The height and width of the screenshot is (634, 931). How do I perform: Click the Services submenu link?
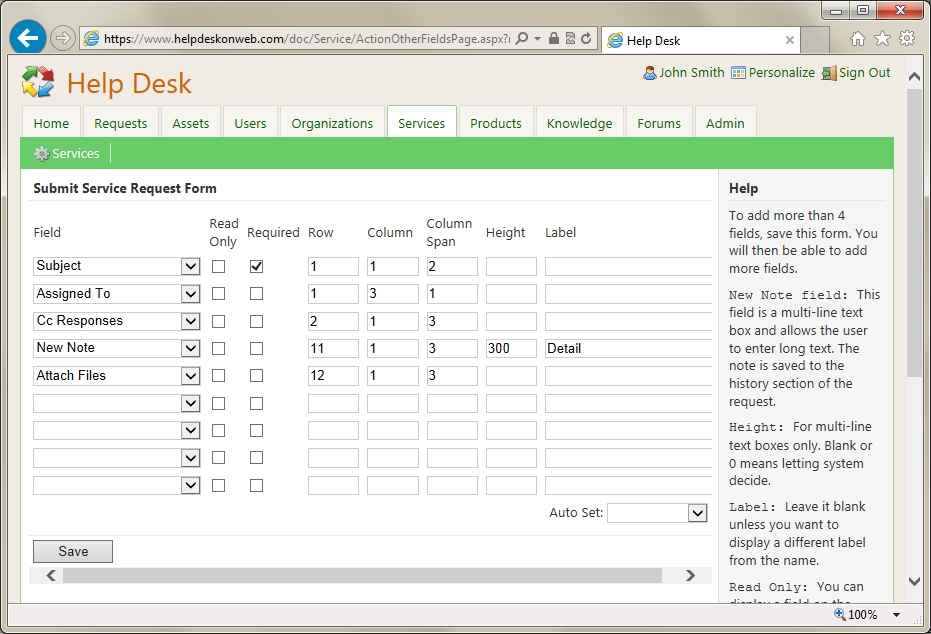[x=75, y=154]
